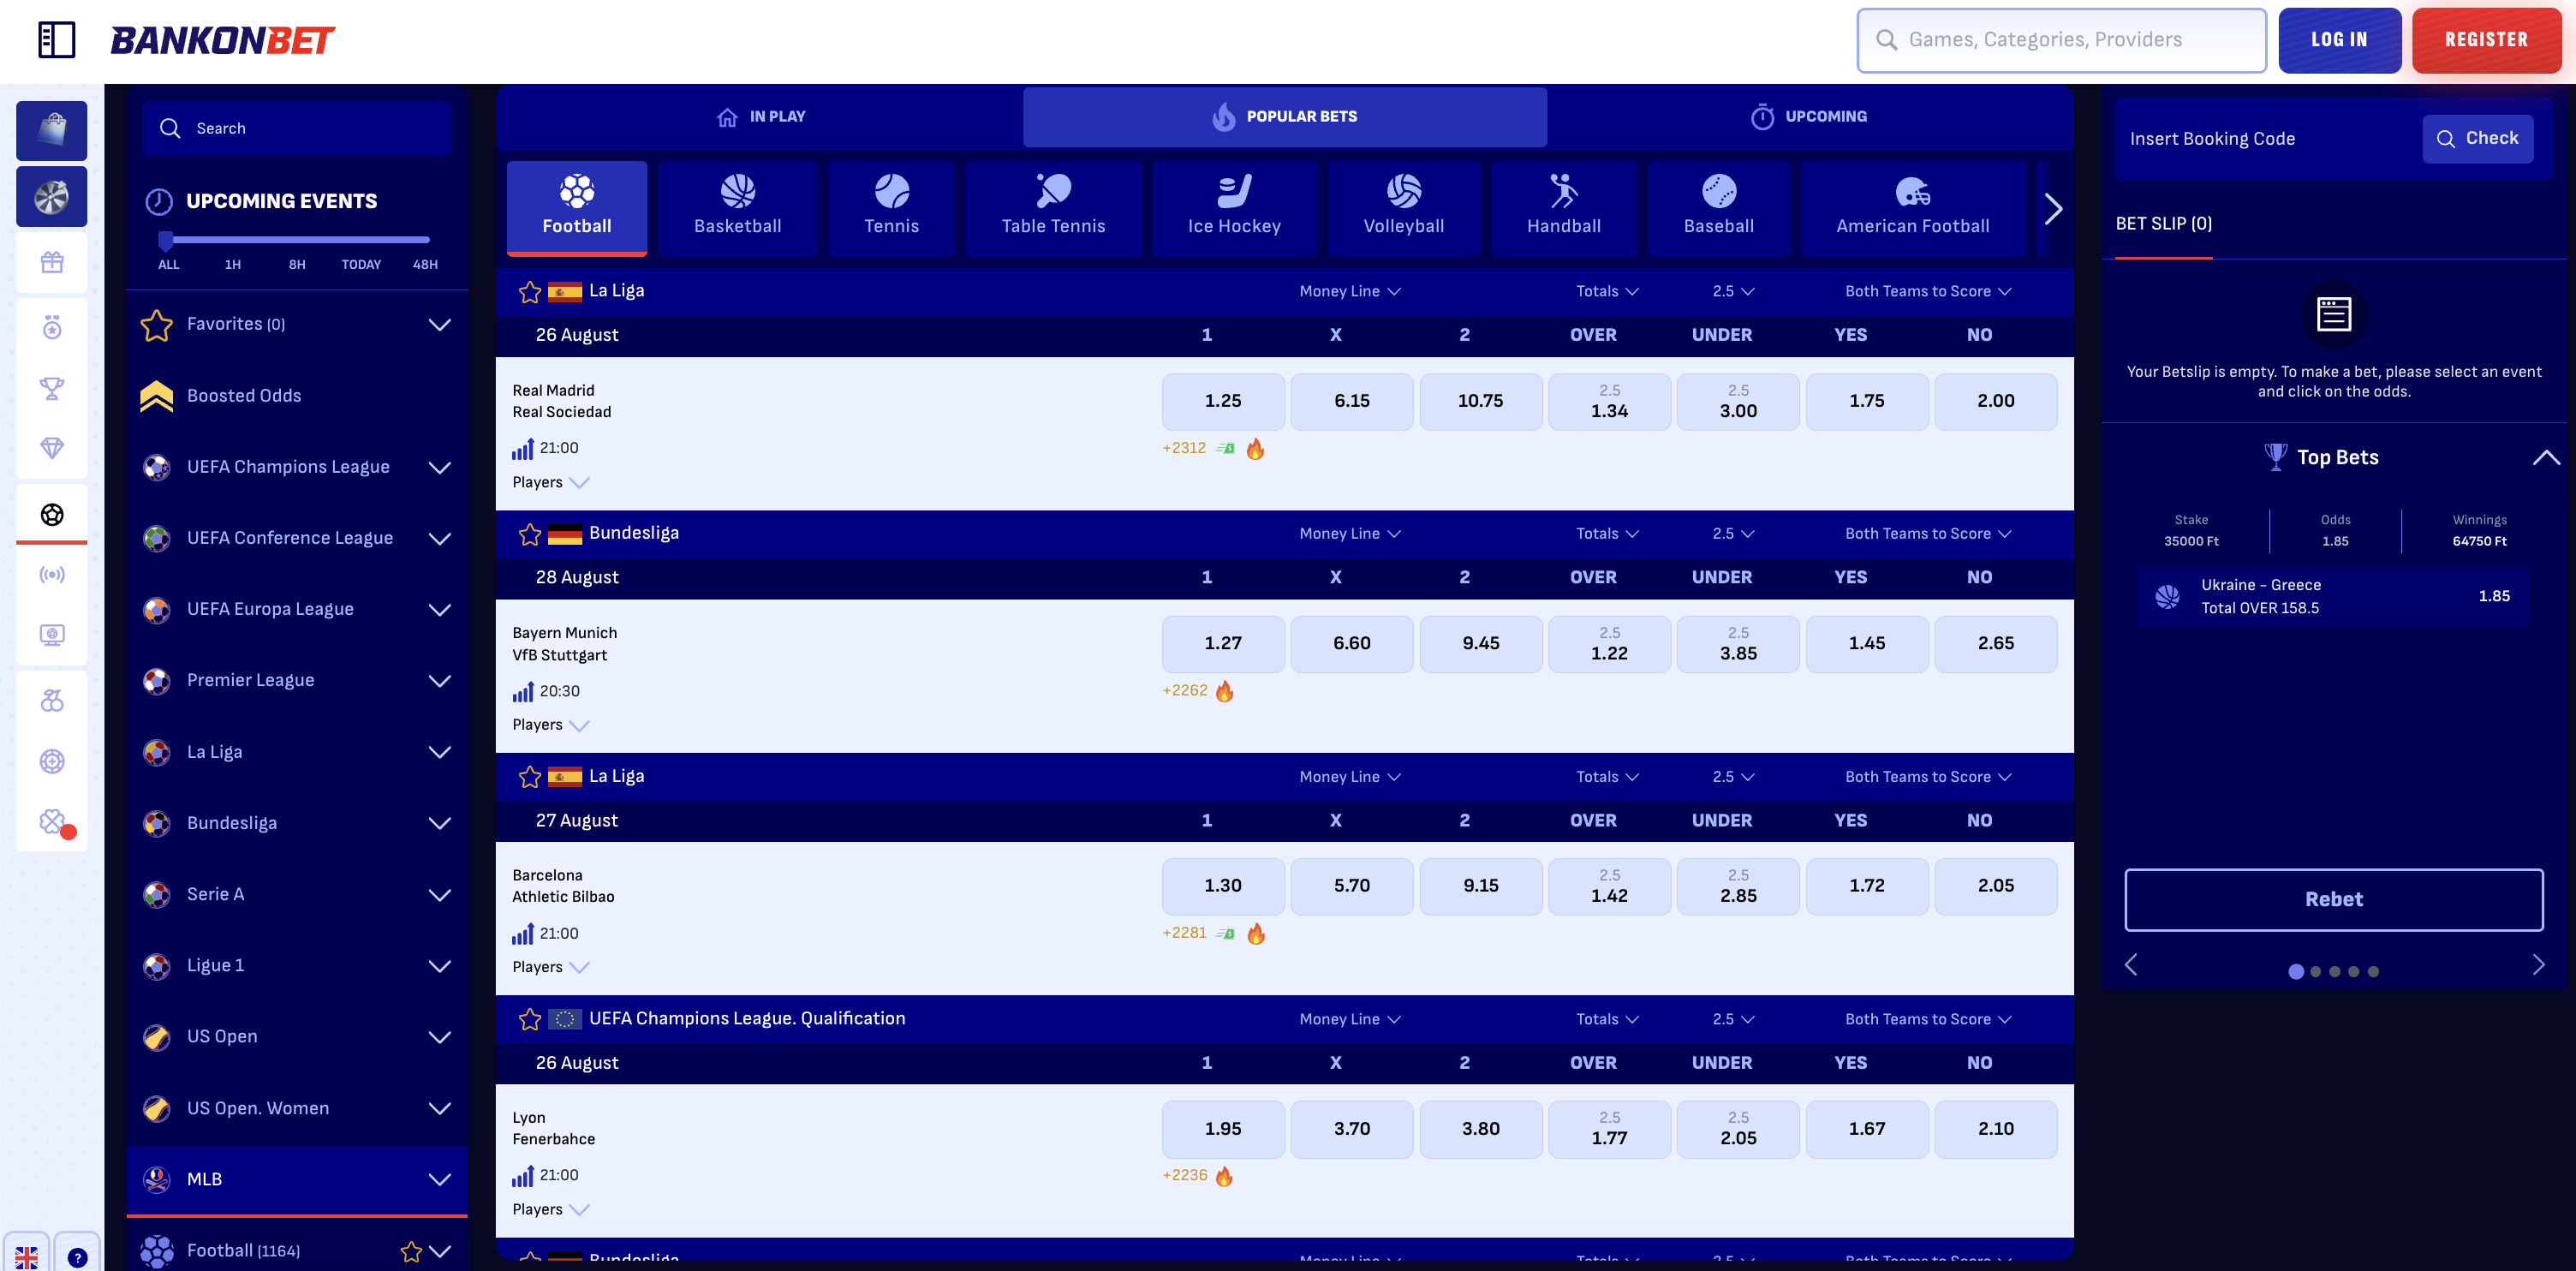Favorite the first La Liga 26 August star

tap(530, 292)
